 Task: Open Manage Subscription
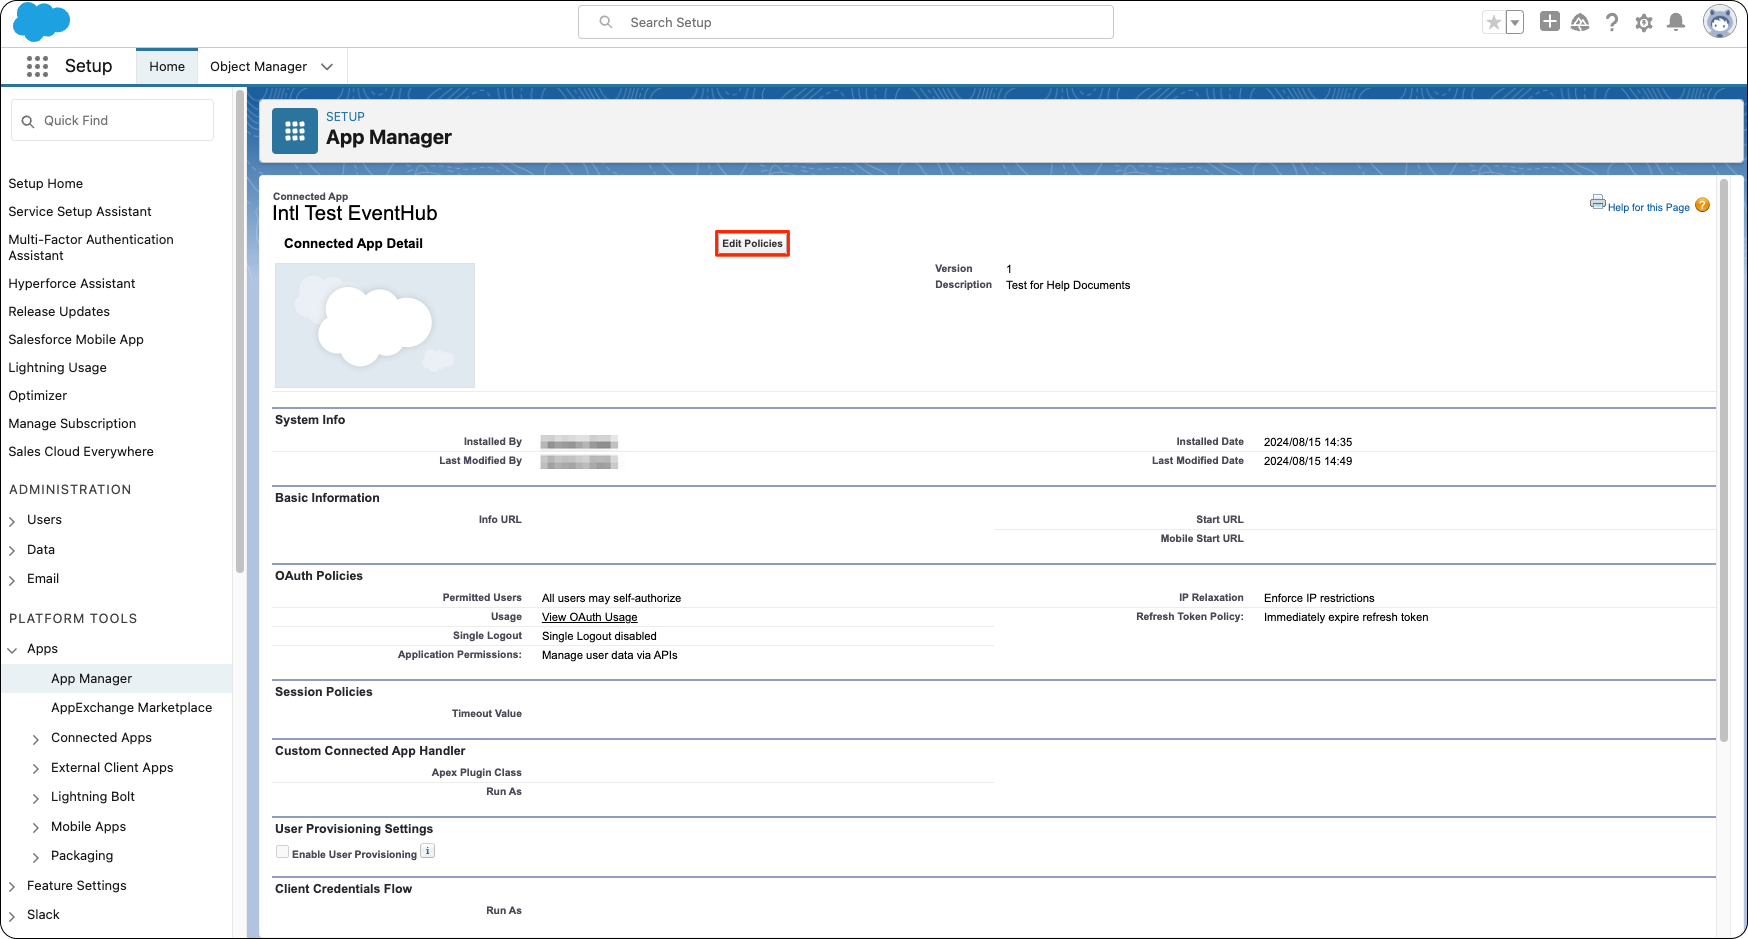[x=72, y=424]
